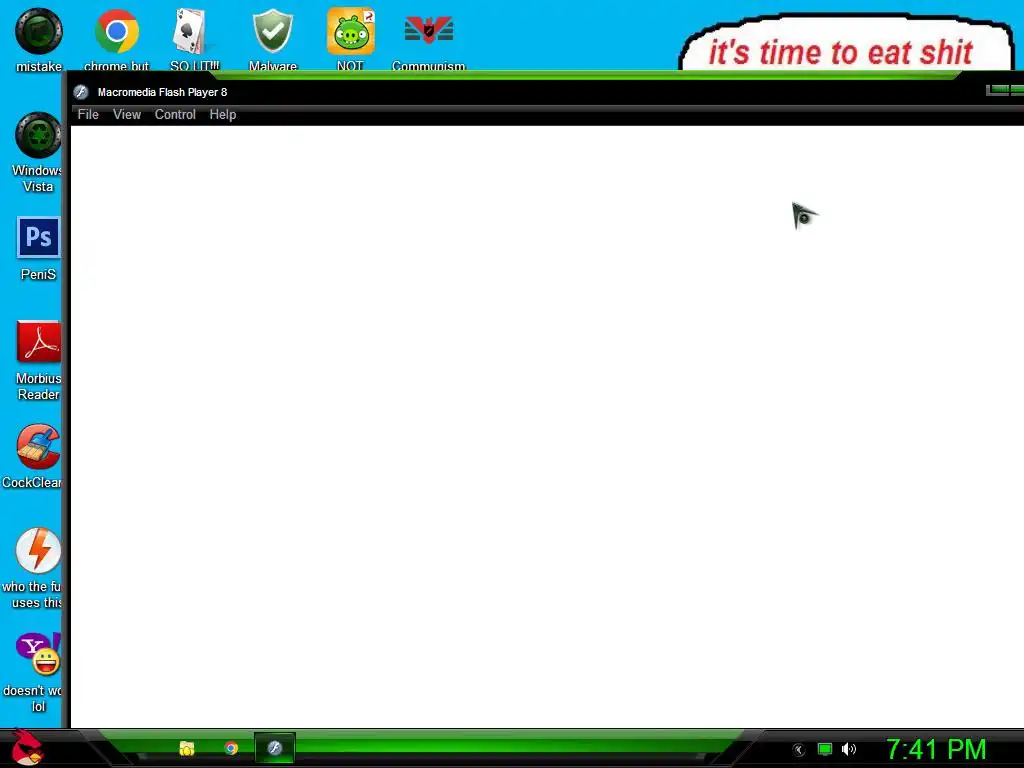
Task: Click the green window control button in title bar
Action: pos(997,89)
